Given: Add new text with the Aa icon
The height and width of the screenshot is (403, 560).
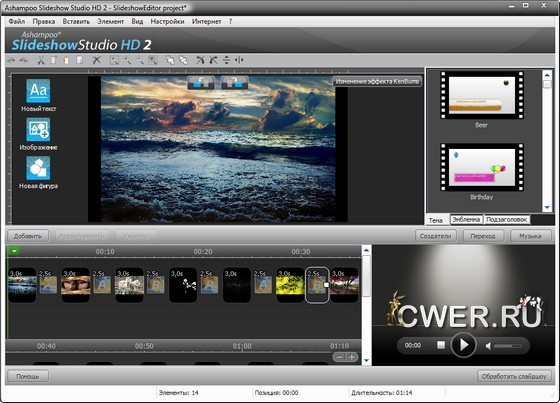Looking at the screenshot, I should point(38,91).
